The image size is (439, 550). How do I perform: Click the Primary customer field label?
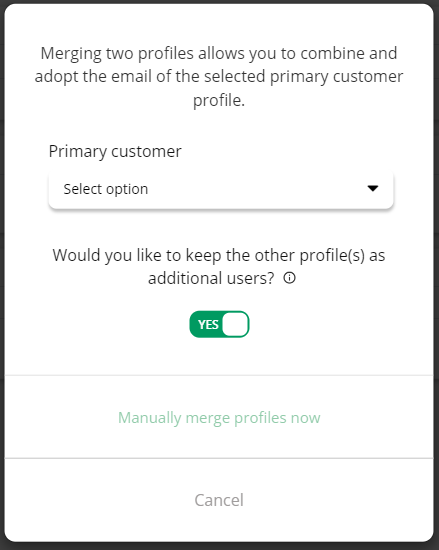(115, 152)
